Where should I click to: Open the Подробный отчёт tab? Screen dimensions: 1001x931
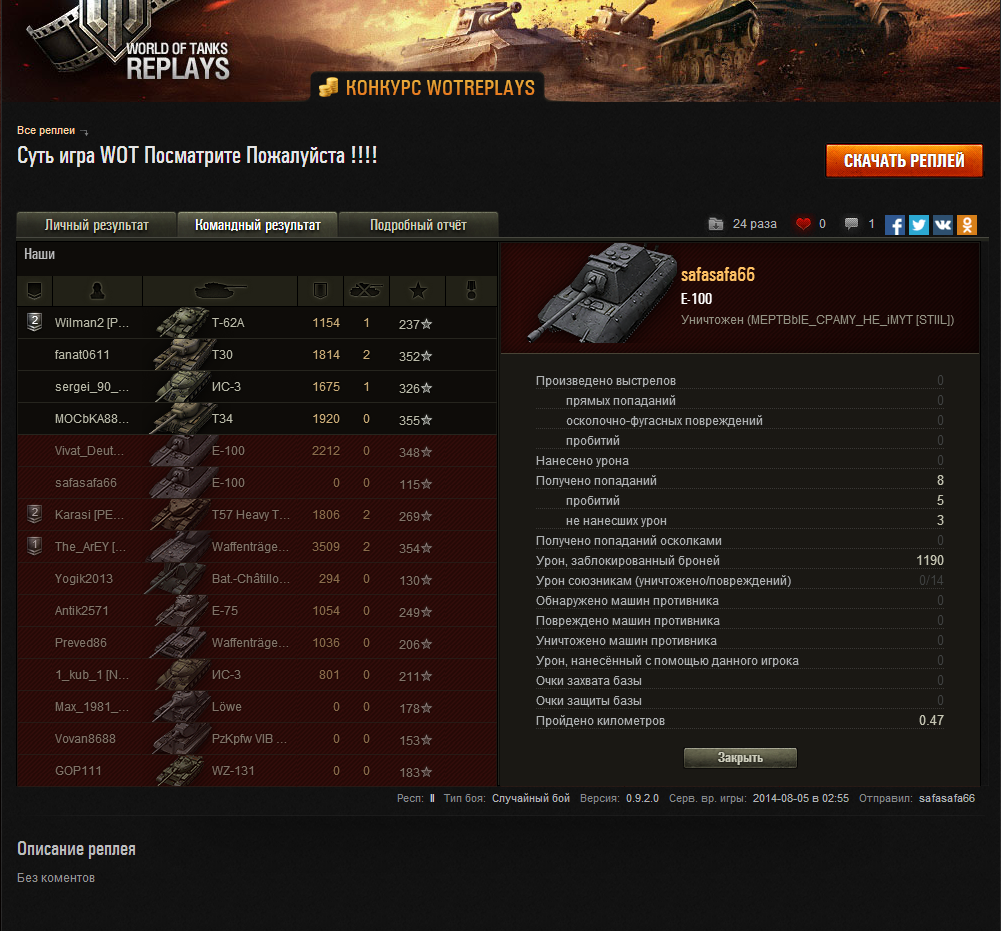point(418,225)
